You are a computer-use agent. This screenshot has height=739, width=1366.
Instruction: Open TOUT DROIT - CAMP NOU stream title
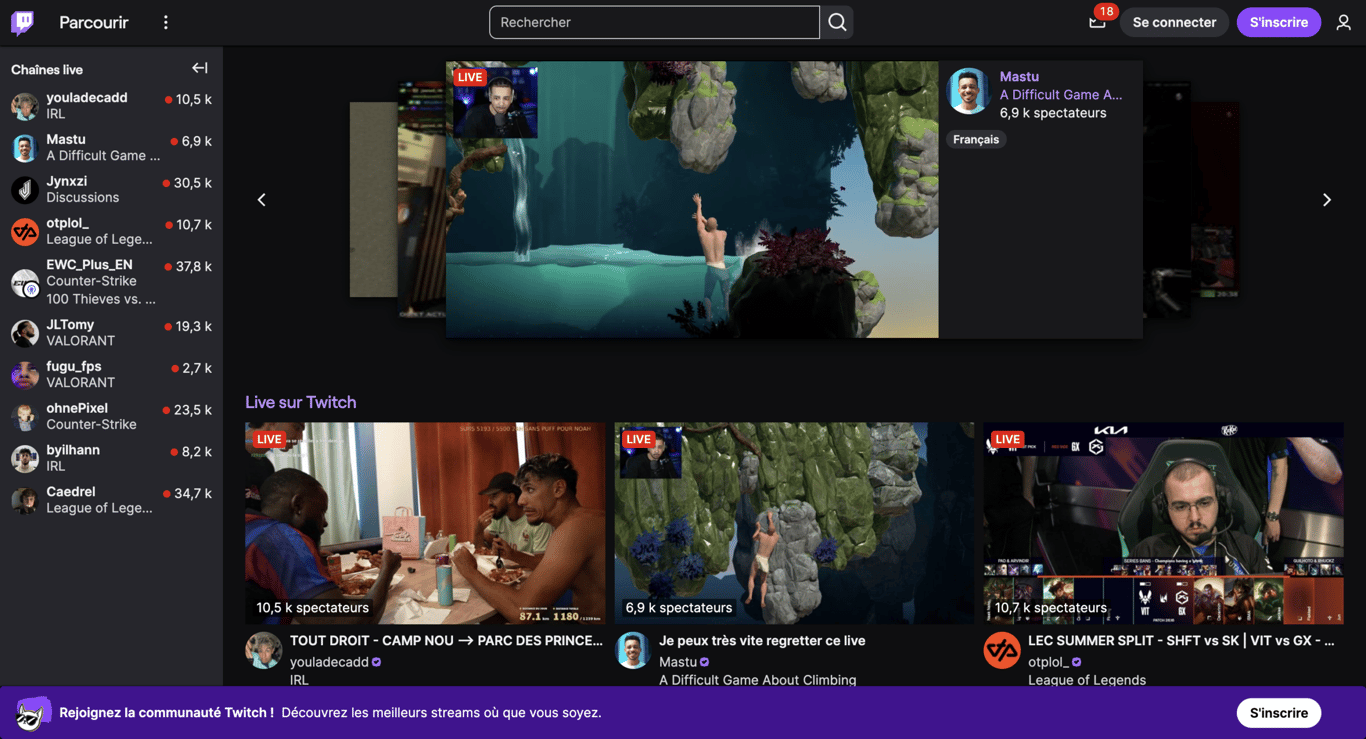446,641
